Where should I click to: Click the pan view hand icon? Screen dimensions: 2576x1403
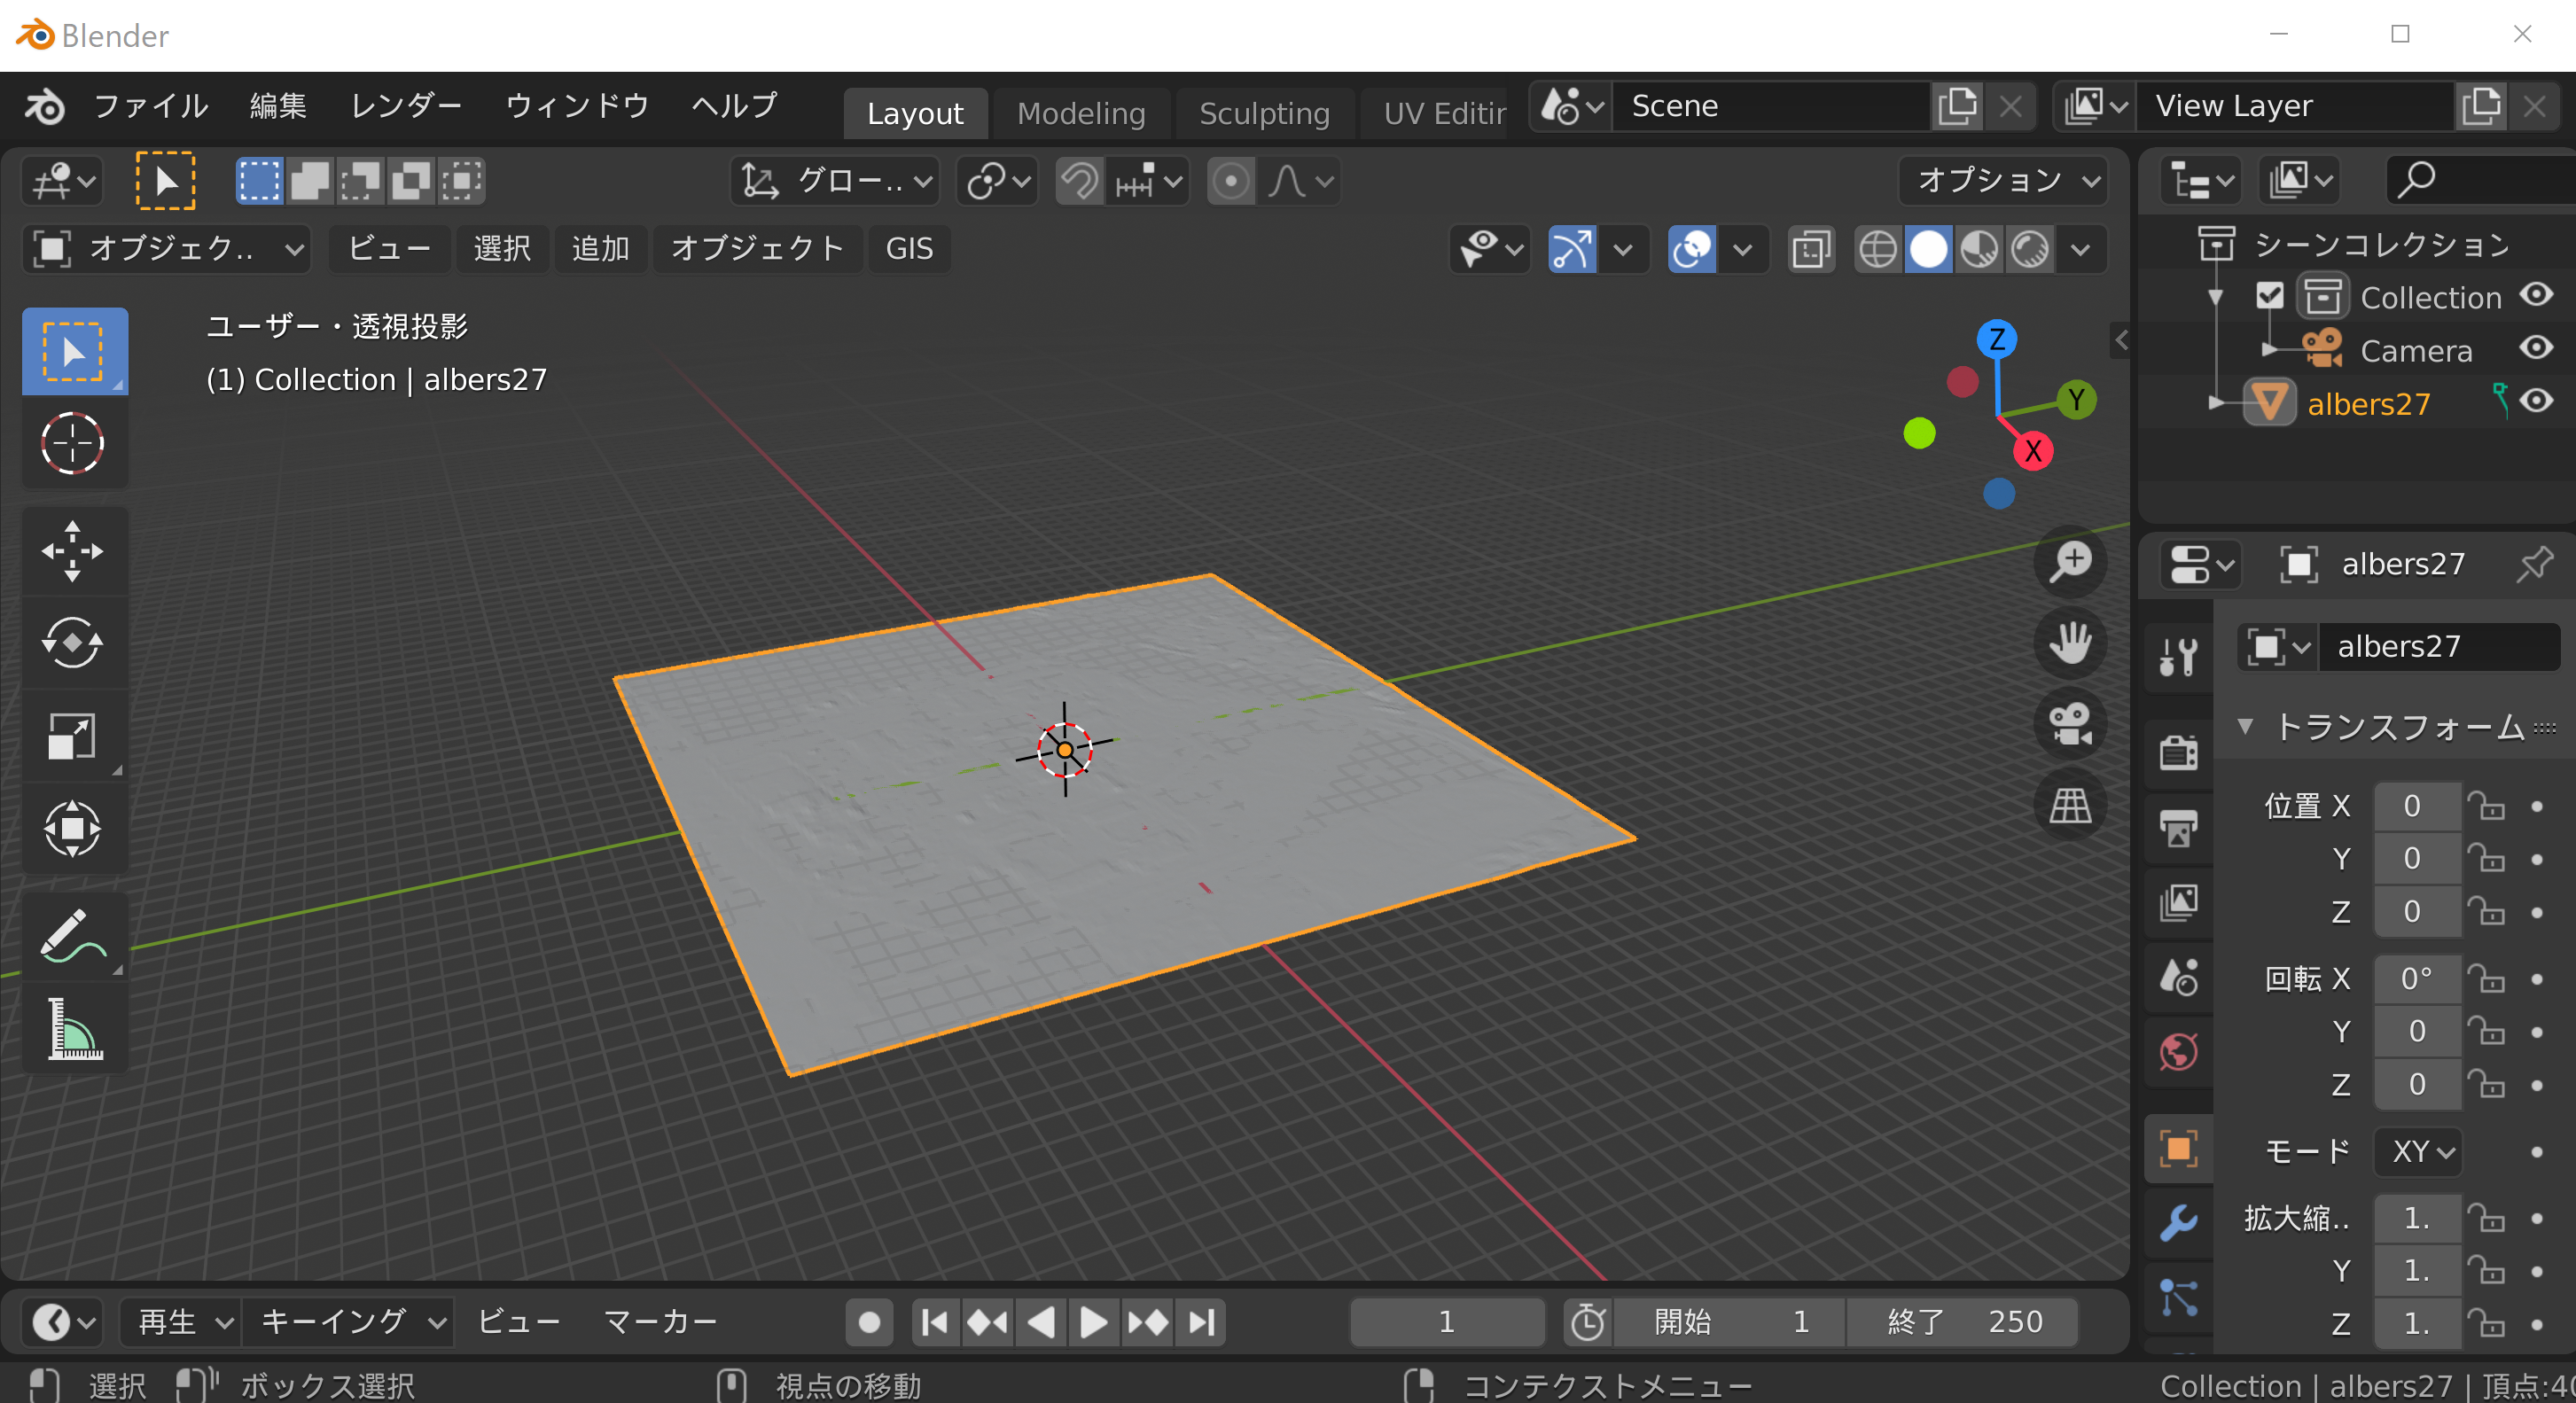pyautogui.click(x=2070, y=642)
